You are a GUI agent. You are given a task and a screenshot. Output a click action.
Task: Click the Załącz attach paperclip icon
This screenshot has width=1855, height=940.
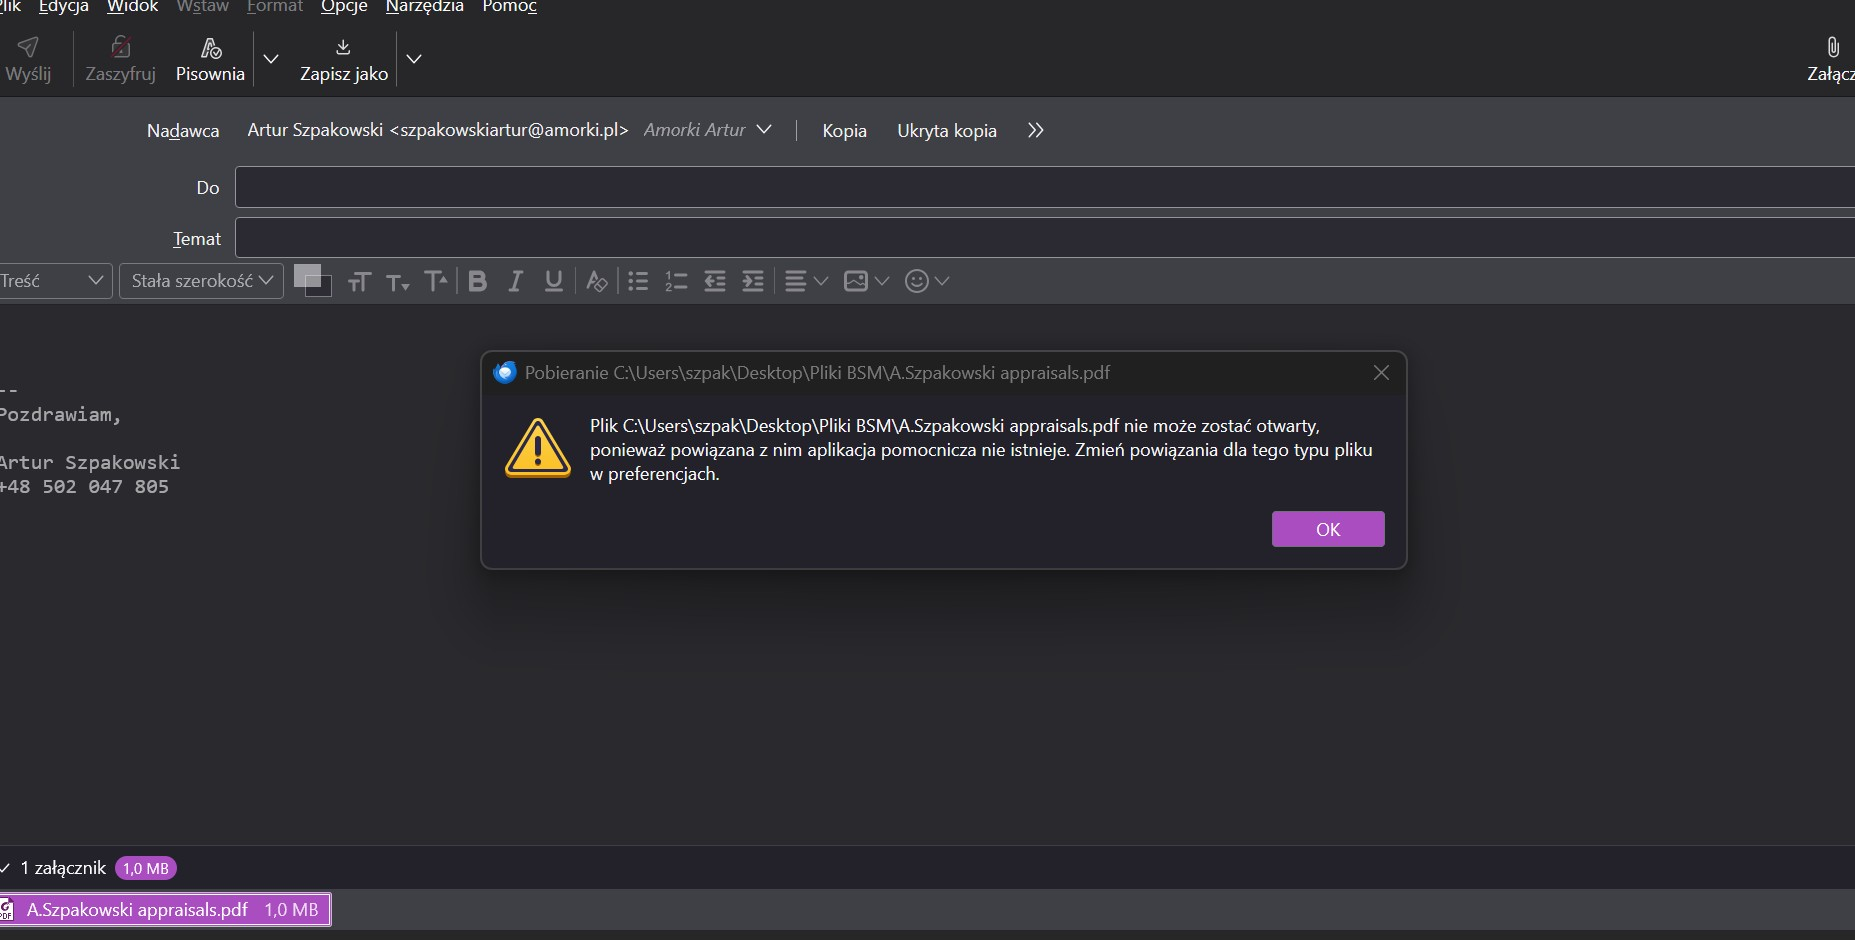pos(1832,47)
